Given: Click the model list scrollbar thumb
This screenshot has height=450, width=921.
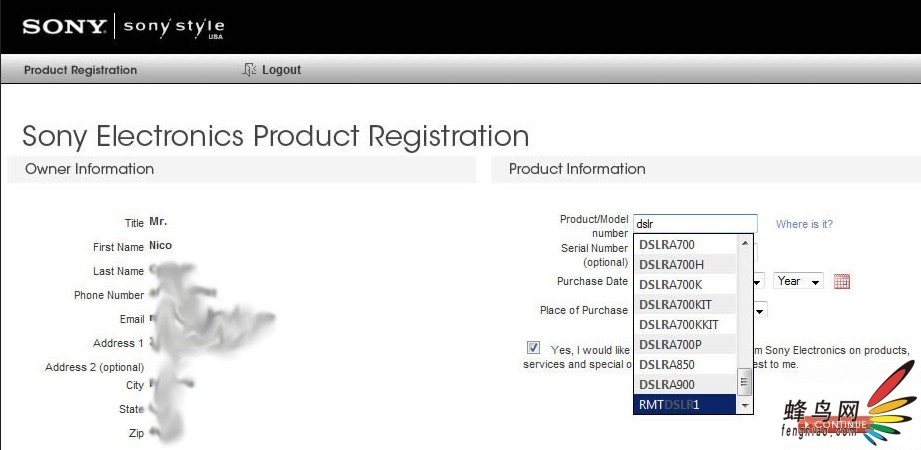Looking at the screenshot, I should coord(745,382).
